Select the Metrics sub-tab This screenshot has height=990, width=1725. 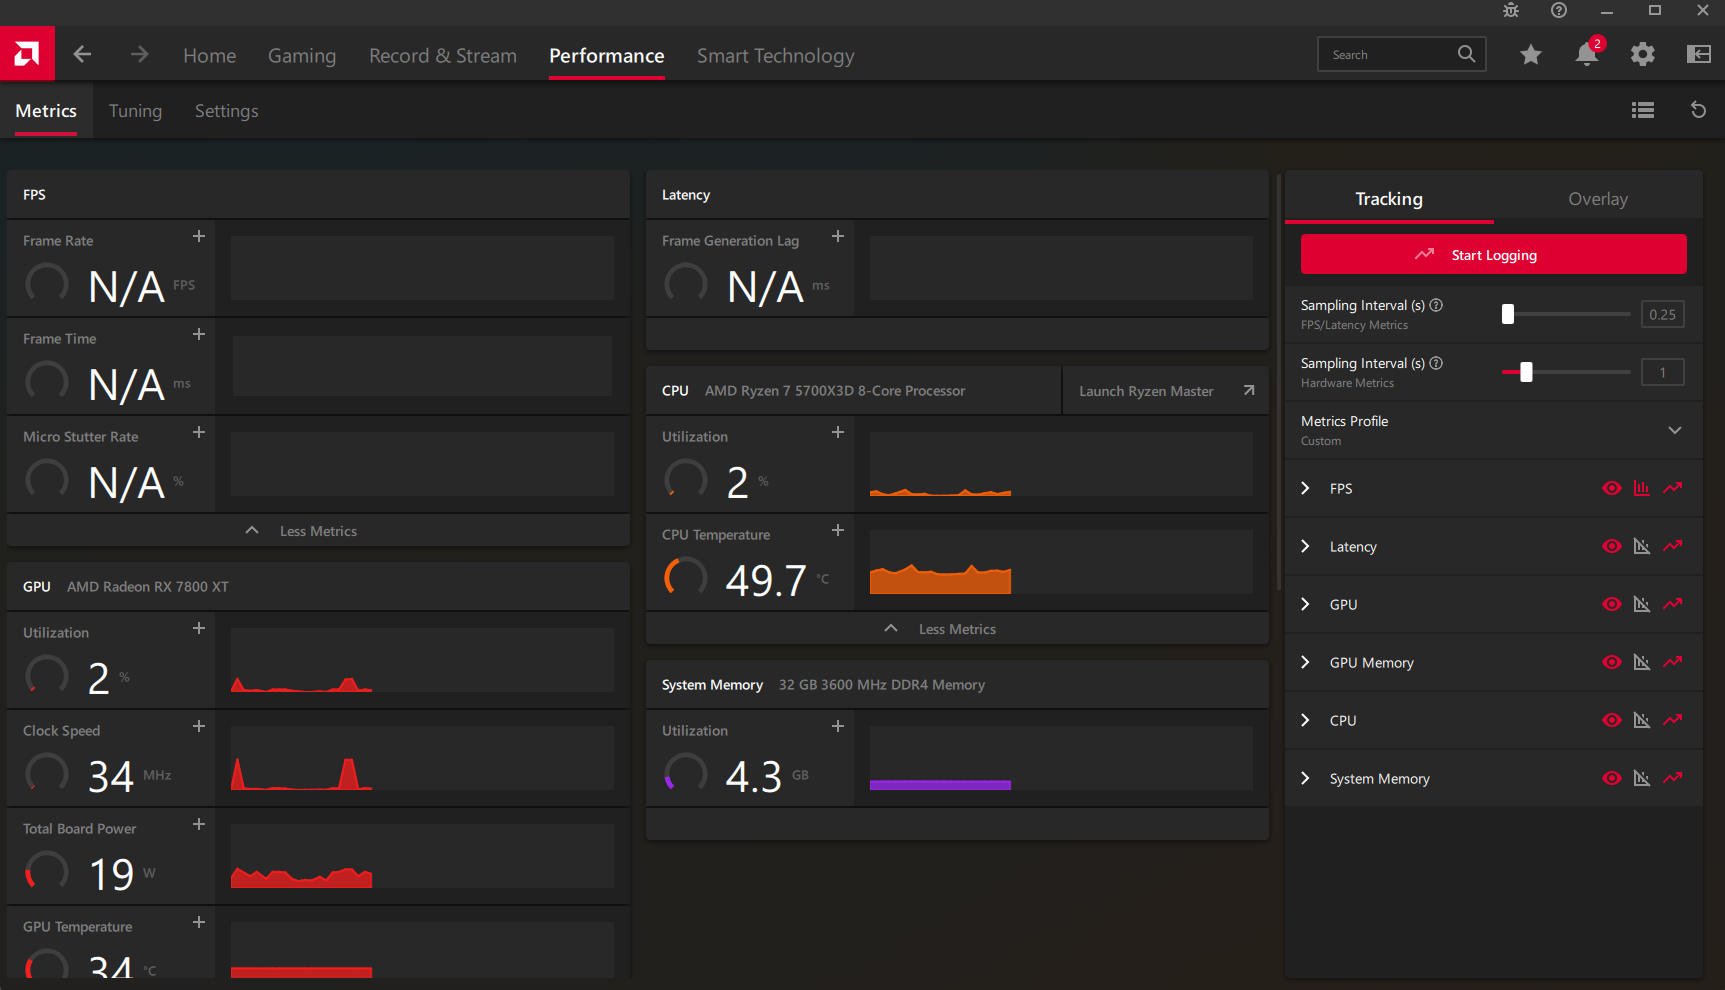46,111
